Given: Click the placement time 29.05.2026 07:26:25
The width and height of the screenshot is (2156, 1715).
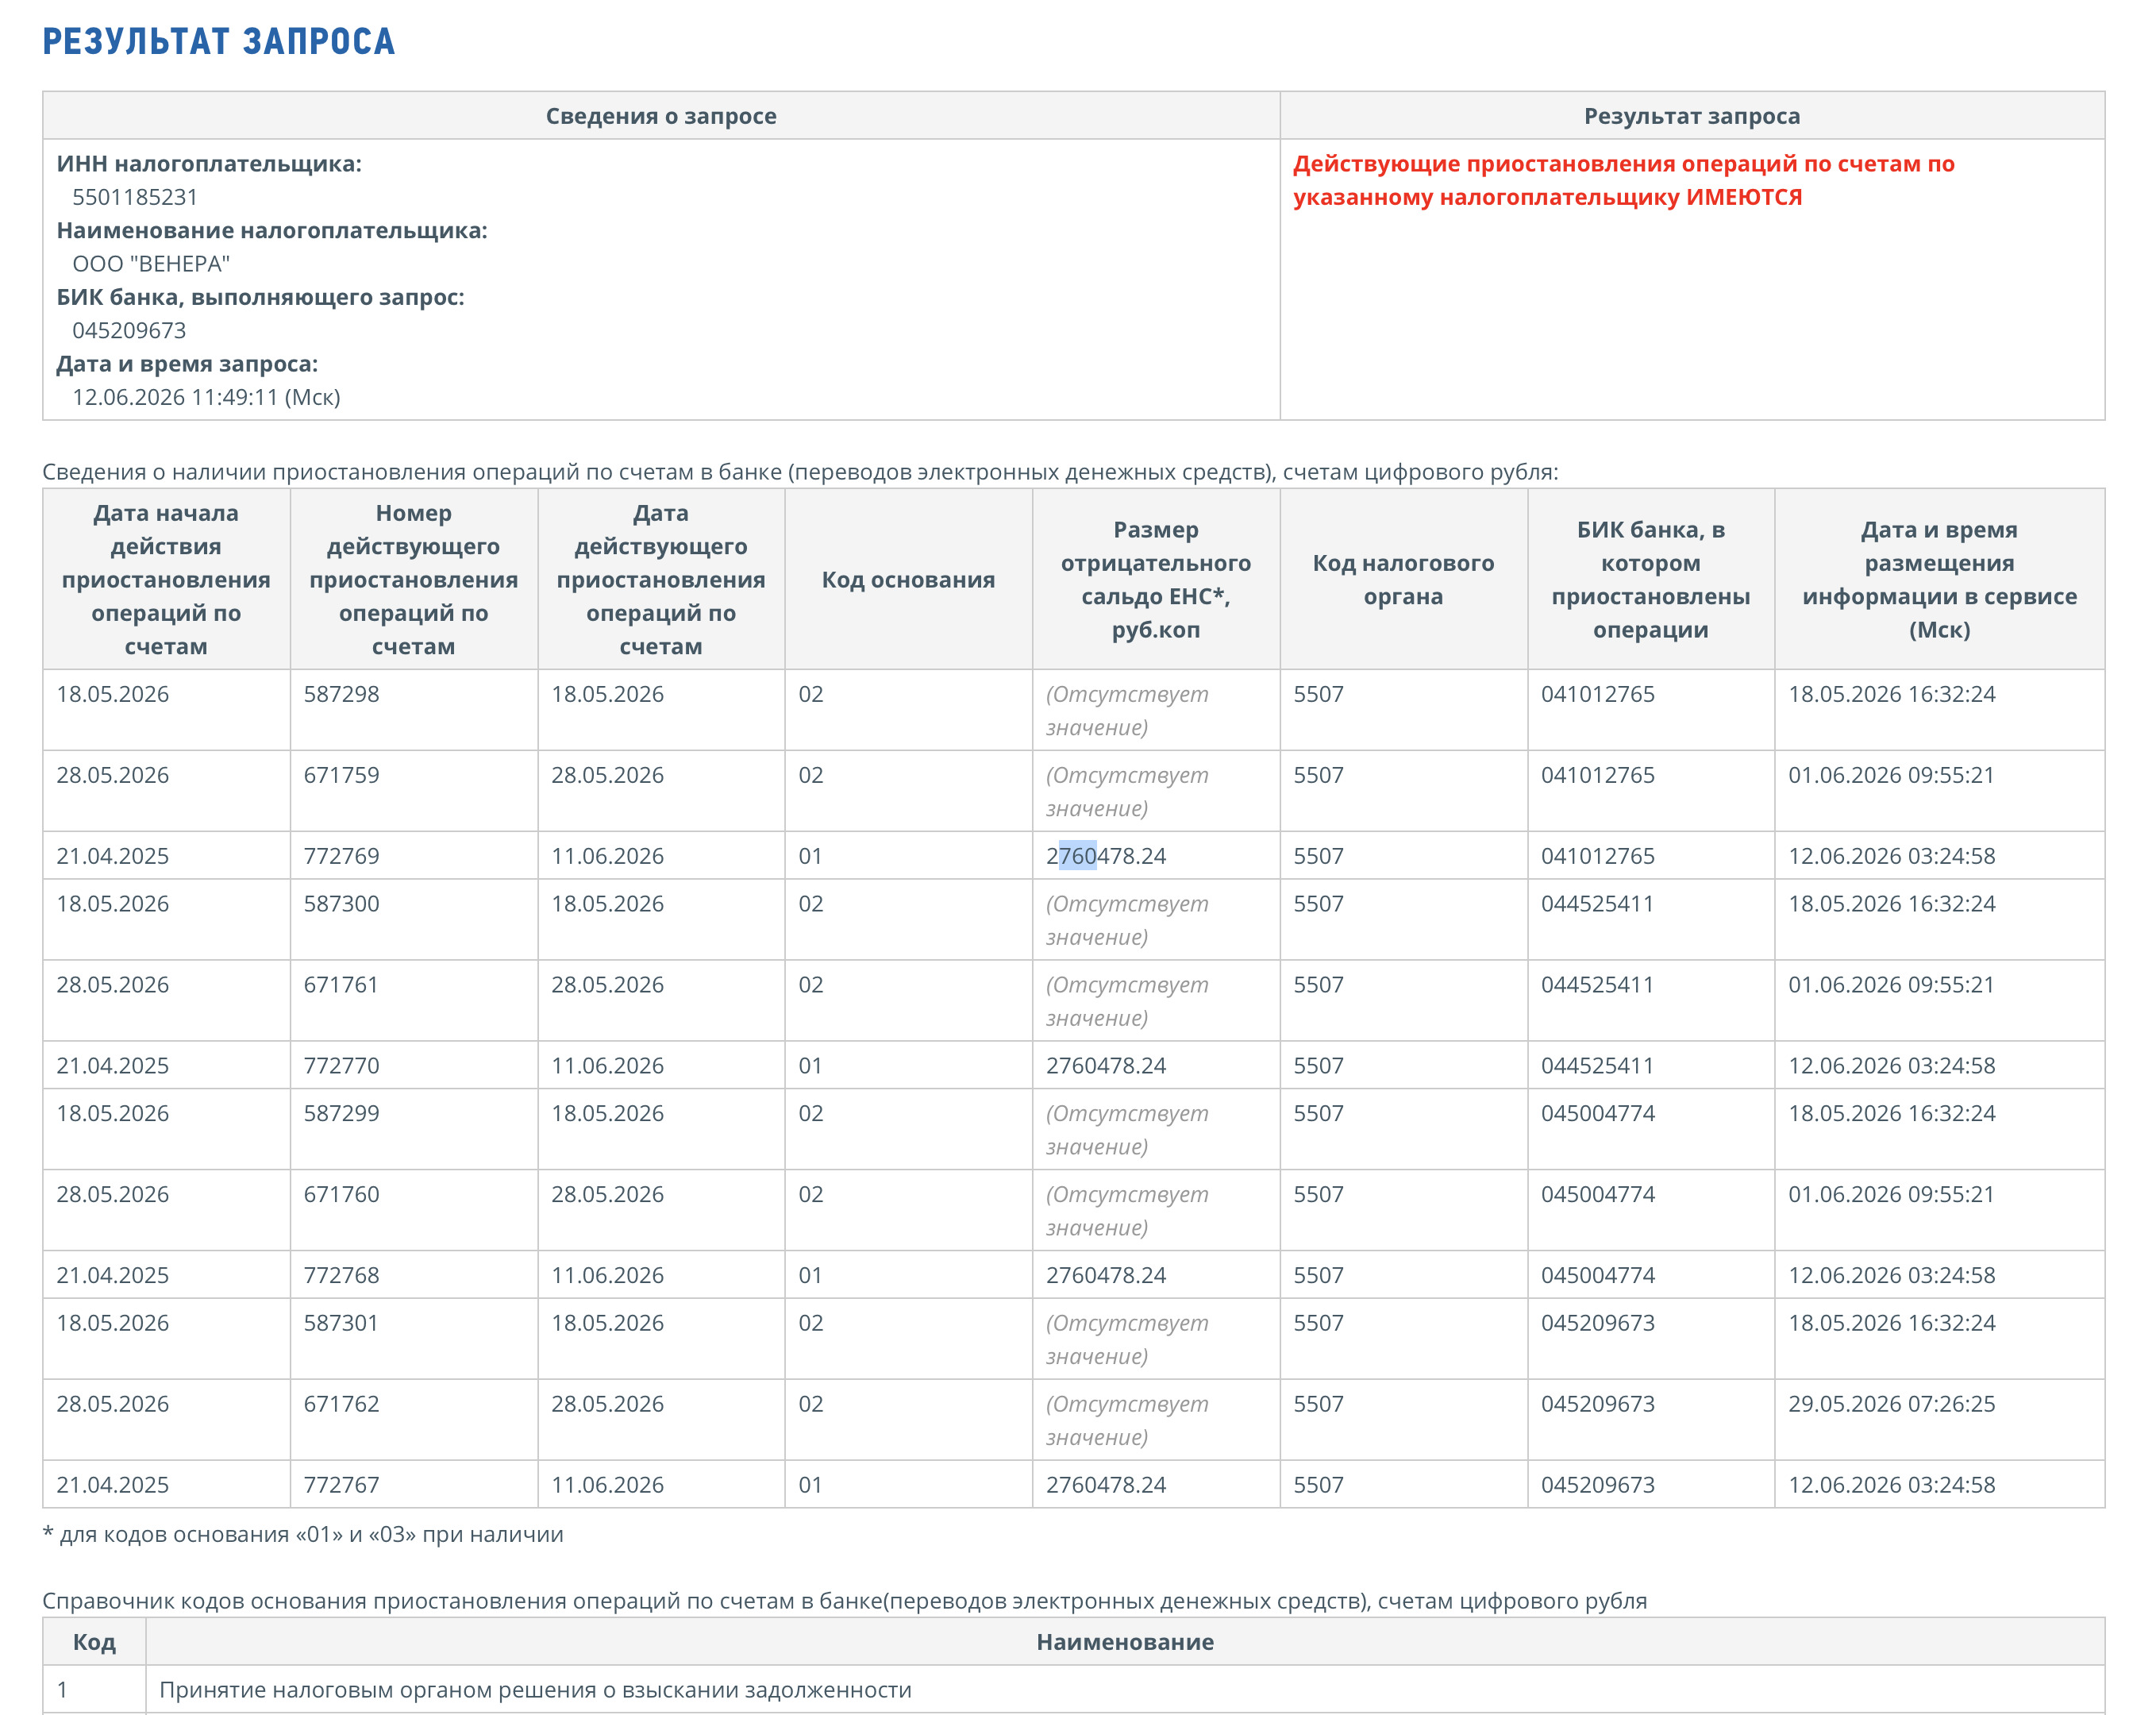Looking at the screenshot, I should [1892, 1404].
